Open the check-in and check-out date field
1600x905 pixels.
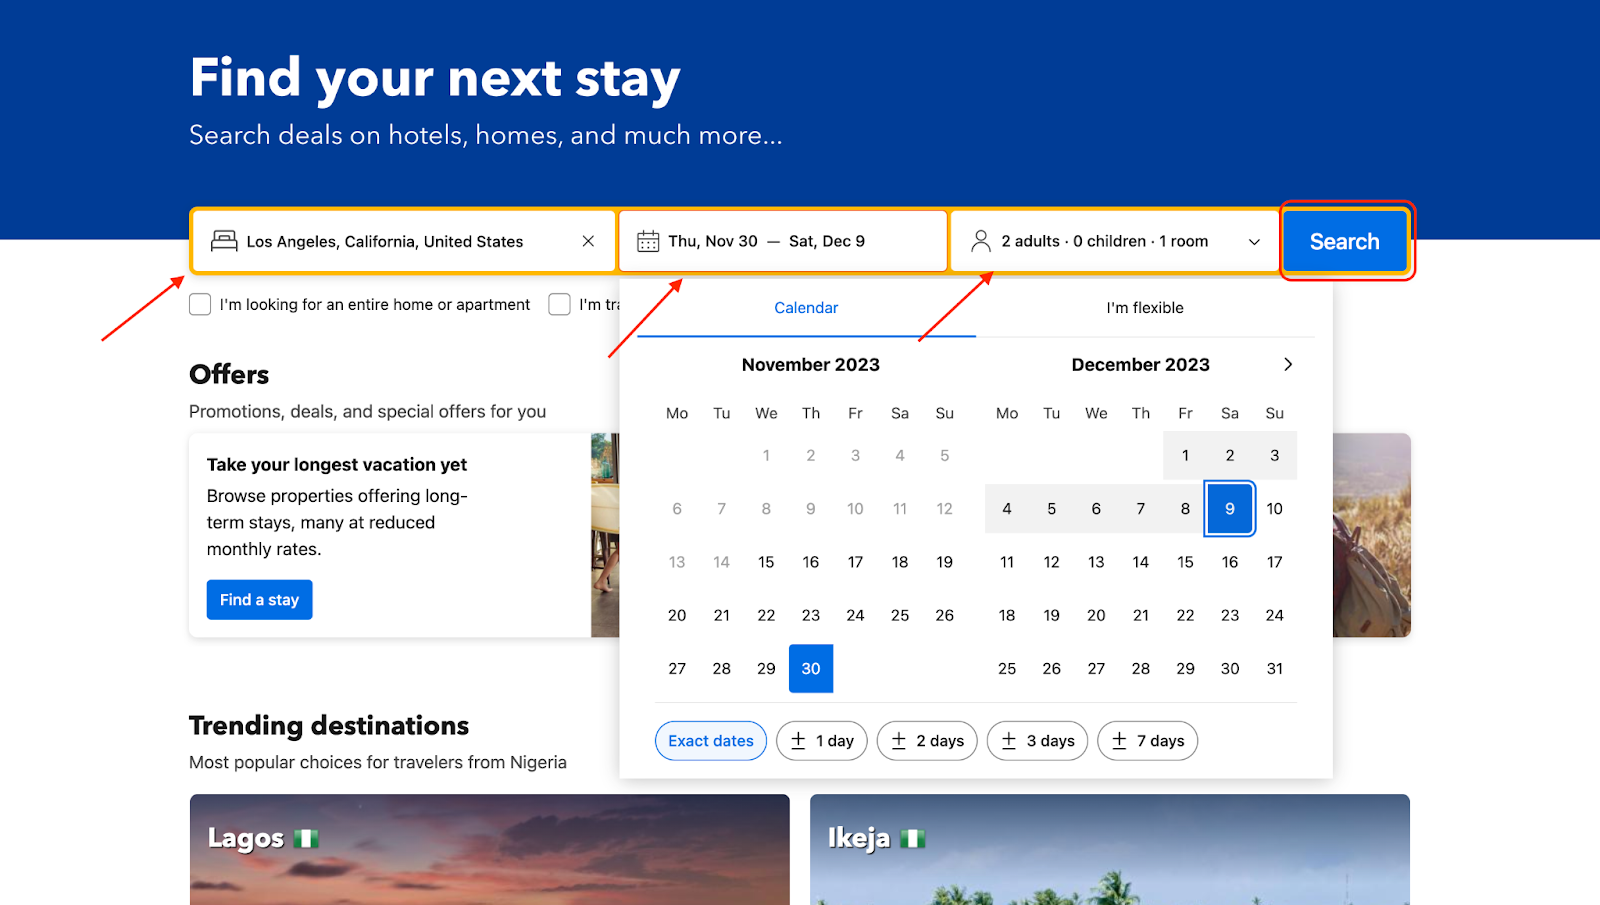(x=783, y=241)
